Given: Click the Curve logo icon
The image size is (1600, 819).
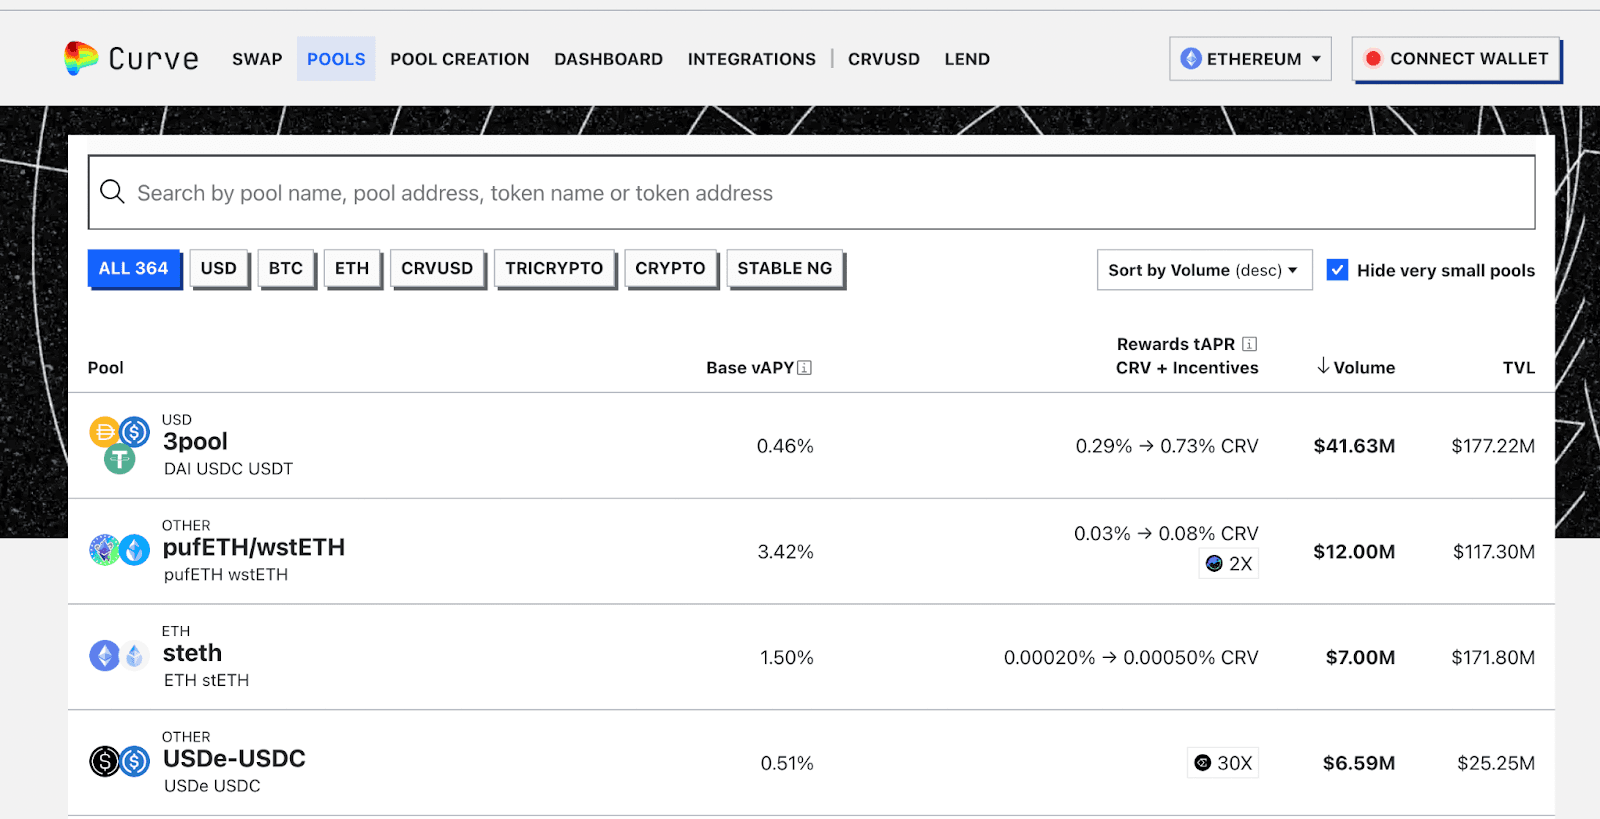Looking at the screenshot, I should [x=80, y=58].
